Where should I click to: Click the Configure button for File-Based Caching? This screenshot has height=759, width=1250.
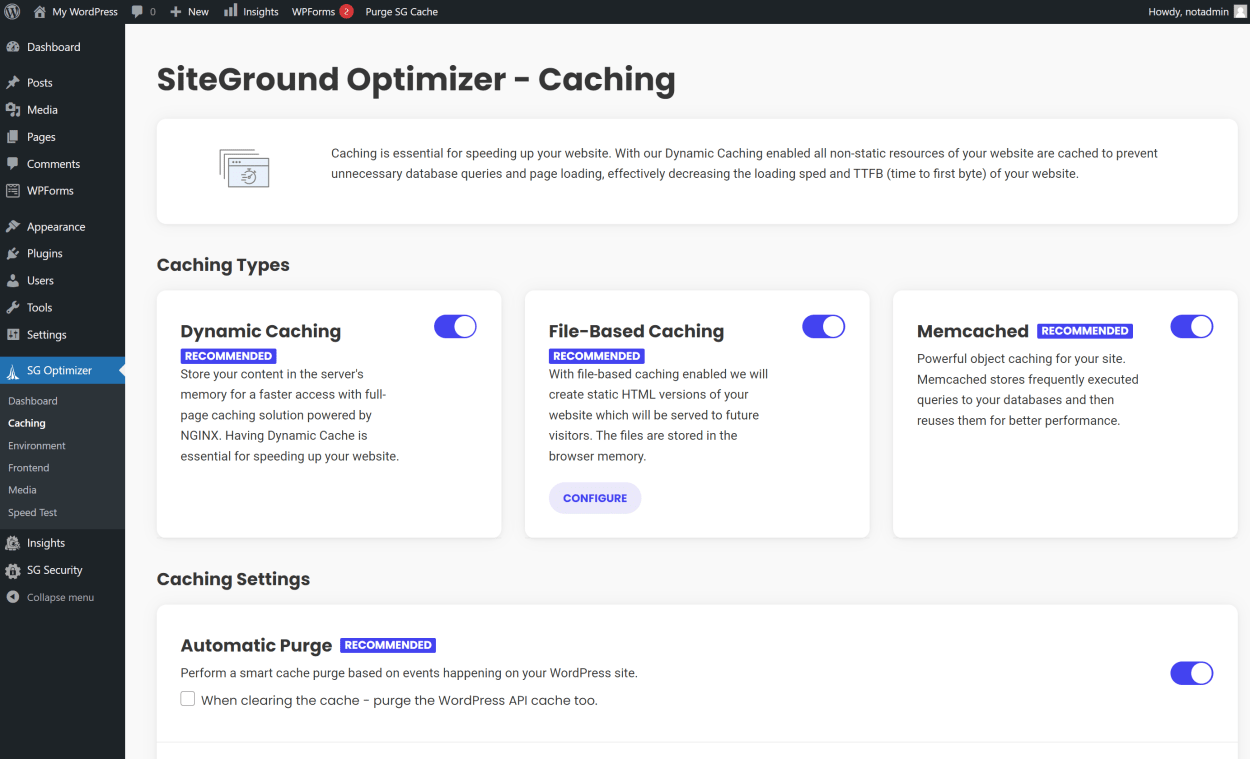595,498
